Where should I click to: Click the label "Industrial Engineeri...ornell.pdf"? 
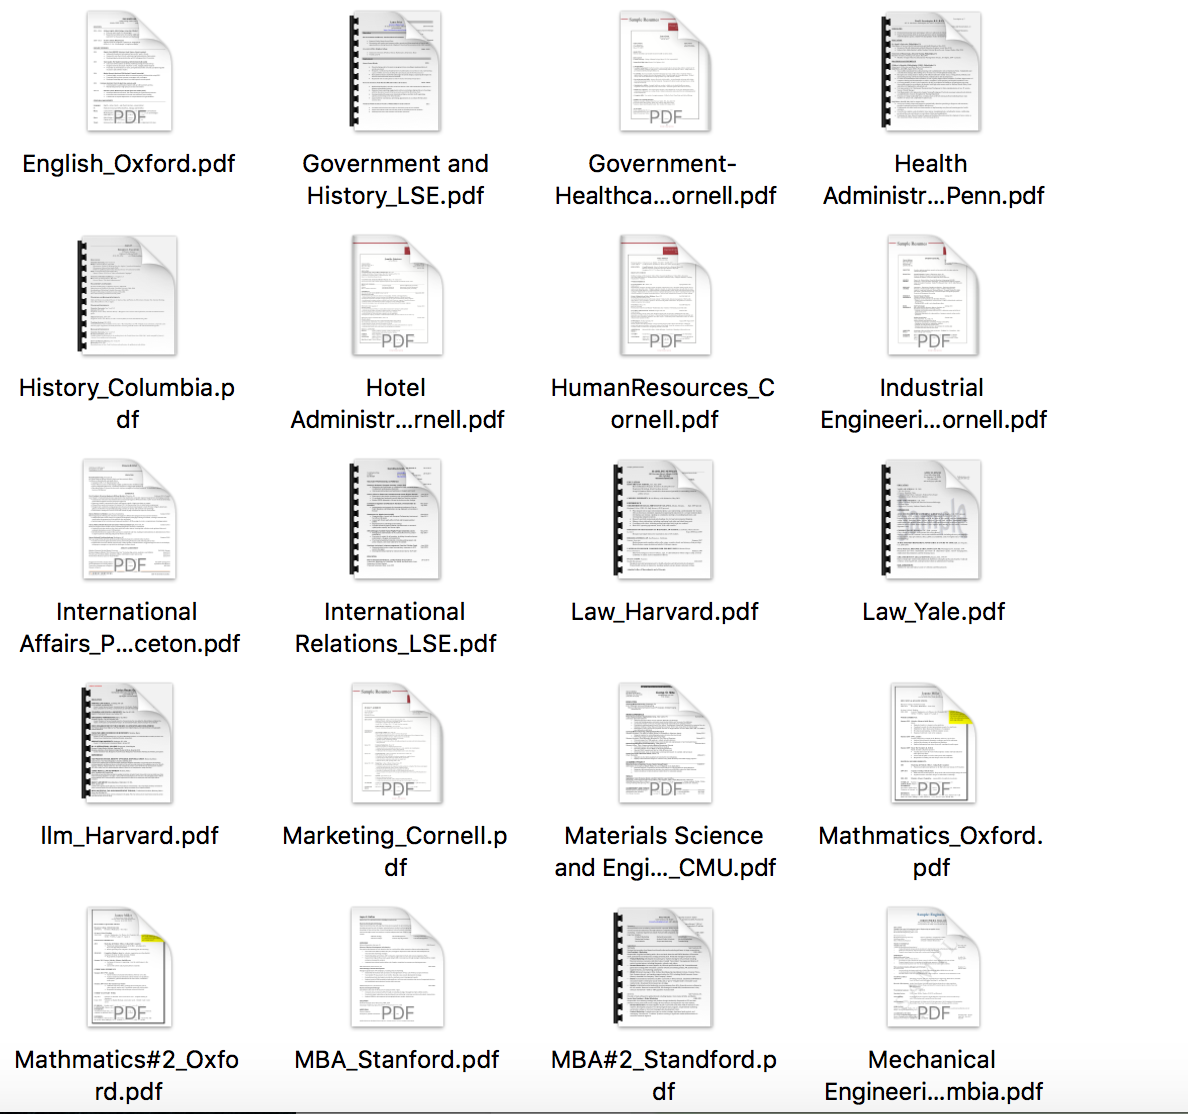[933, 403]
